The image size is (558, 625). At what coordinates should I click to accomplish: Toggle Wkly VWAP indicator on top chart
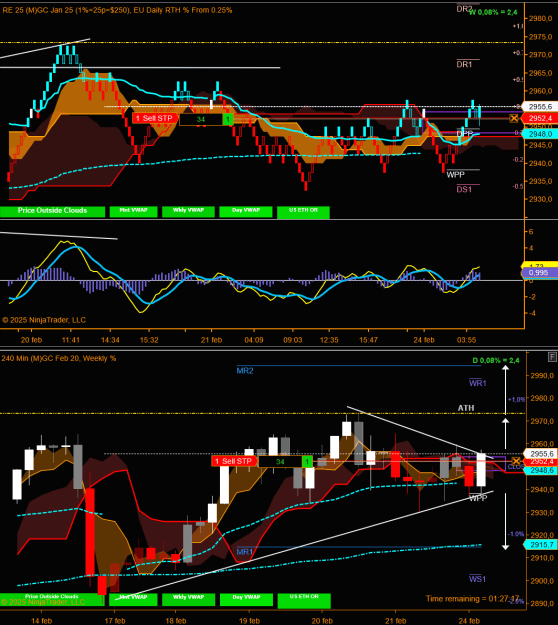tap(188, 211)
